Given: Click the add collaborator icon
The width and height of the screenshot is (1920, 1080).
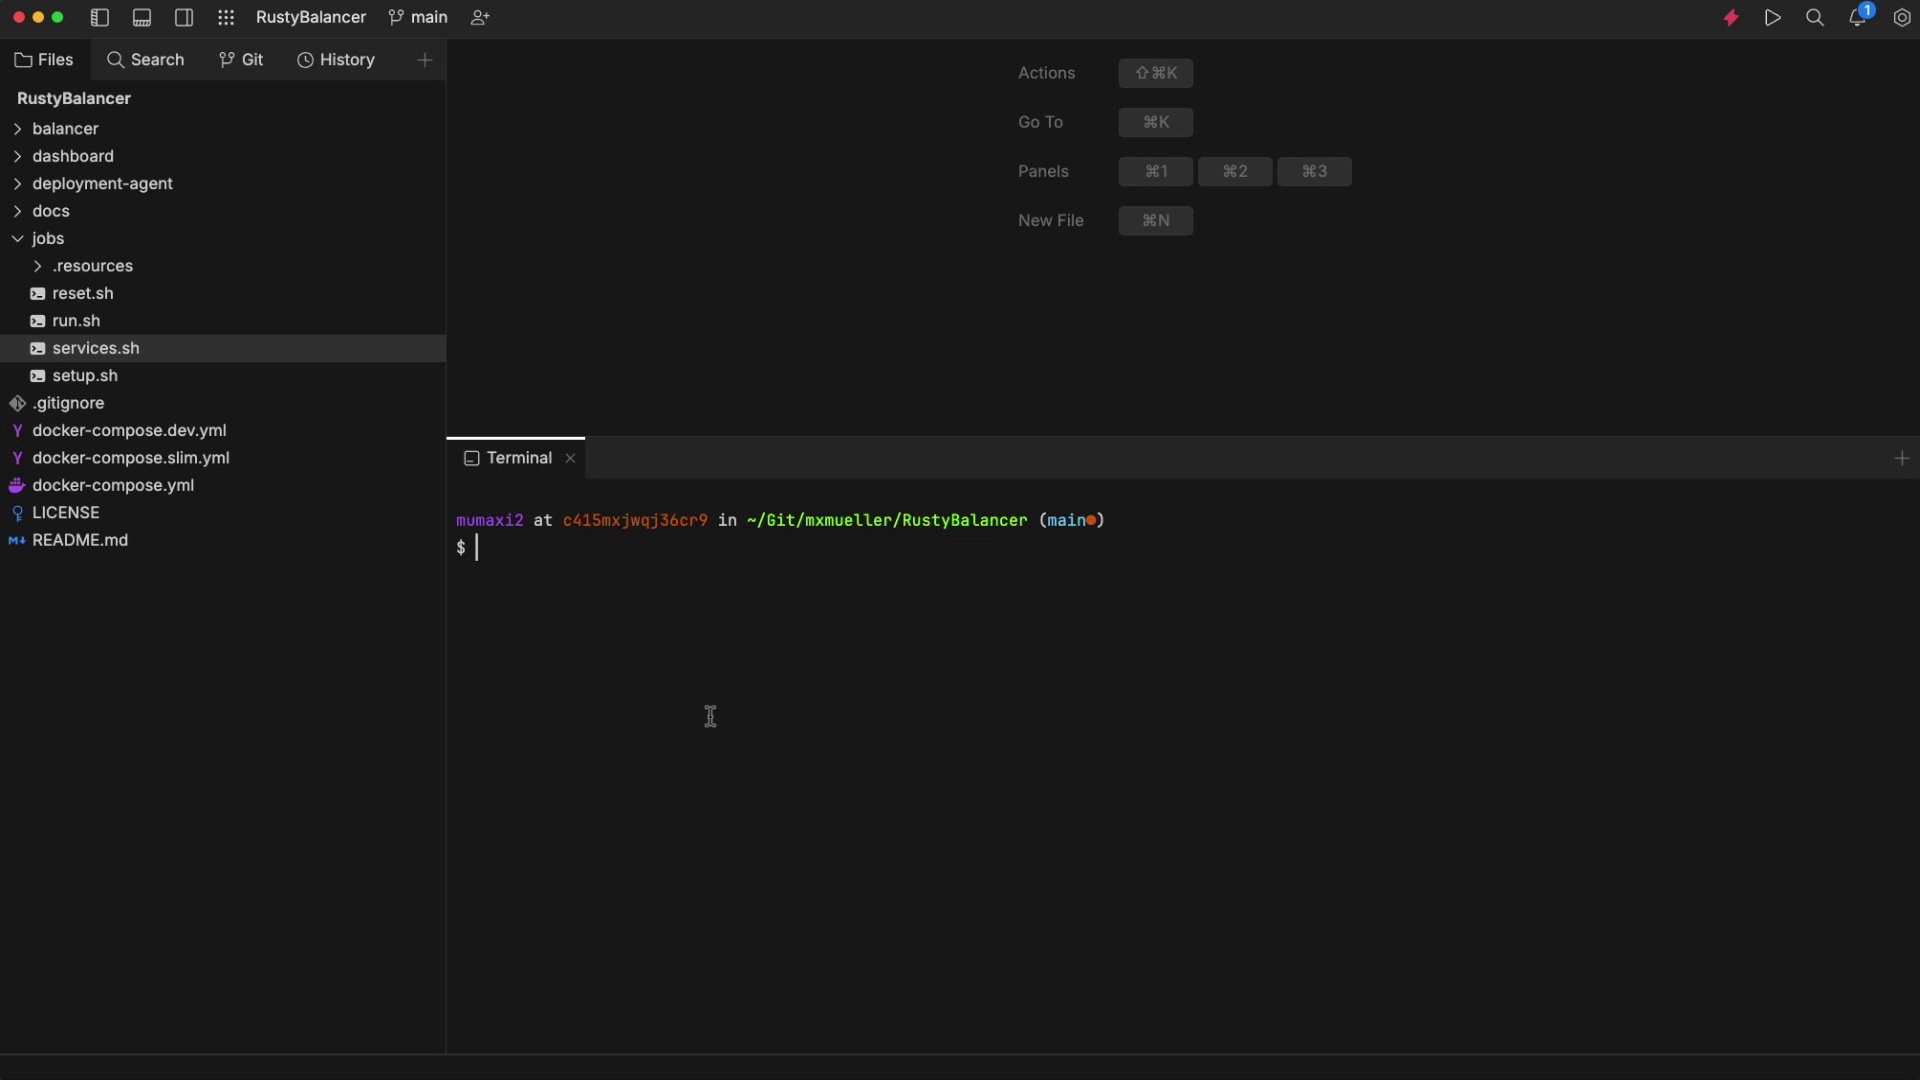Looking at the screenshot, I should pos(480,18).
